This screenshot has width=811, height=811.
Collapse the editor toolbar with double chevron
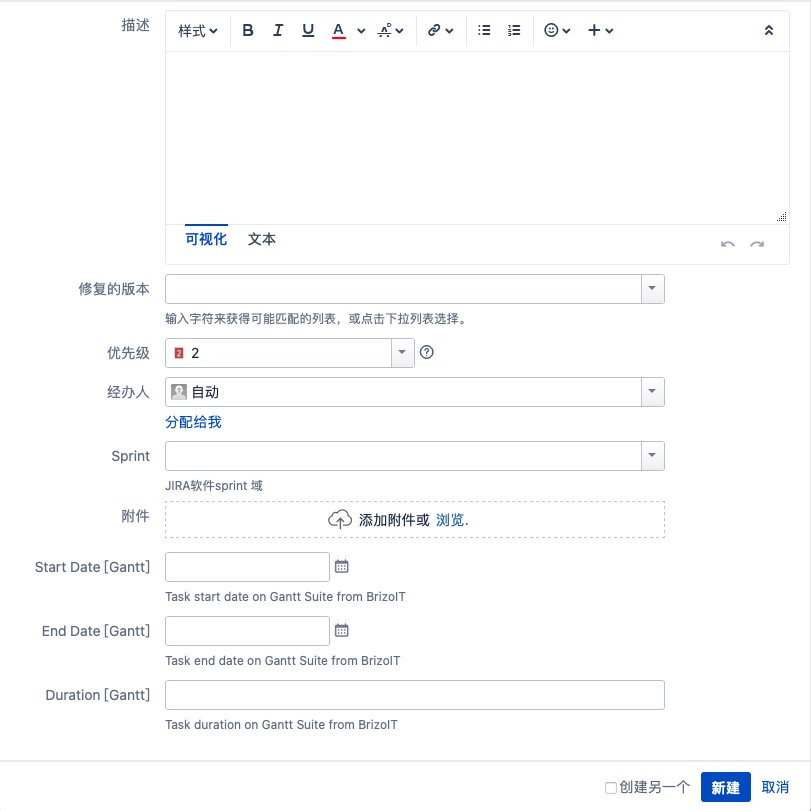(769, 31)
